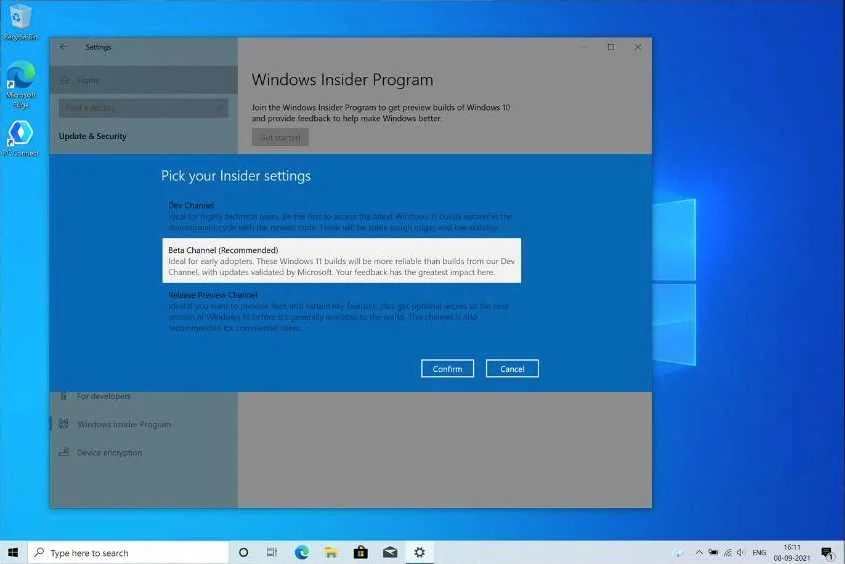The height and width of the screenshot is (564, 845).
Task: Click the Device encryption sidebar icon
Action: click(x=64, y=452)
